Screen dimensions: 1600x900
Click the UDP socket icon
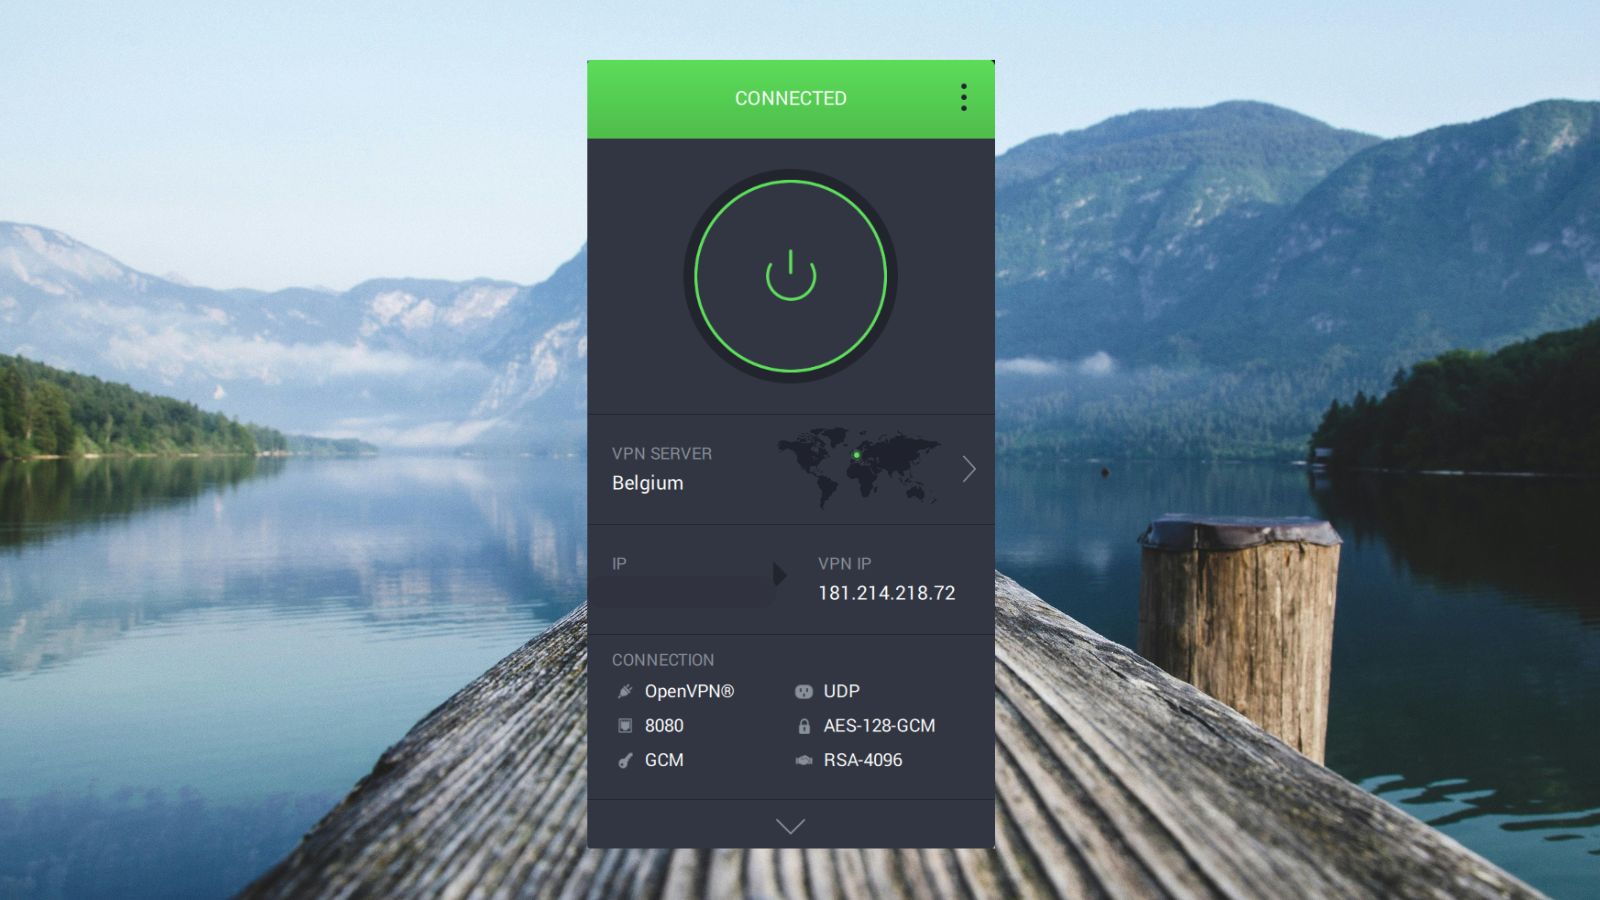point(802,690)
